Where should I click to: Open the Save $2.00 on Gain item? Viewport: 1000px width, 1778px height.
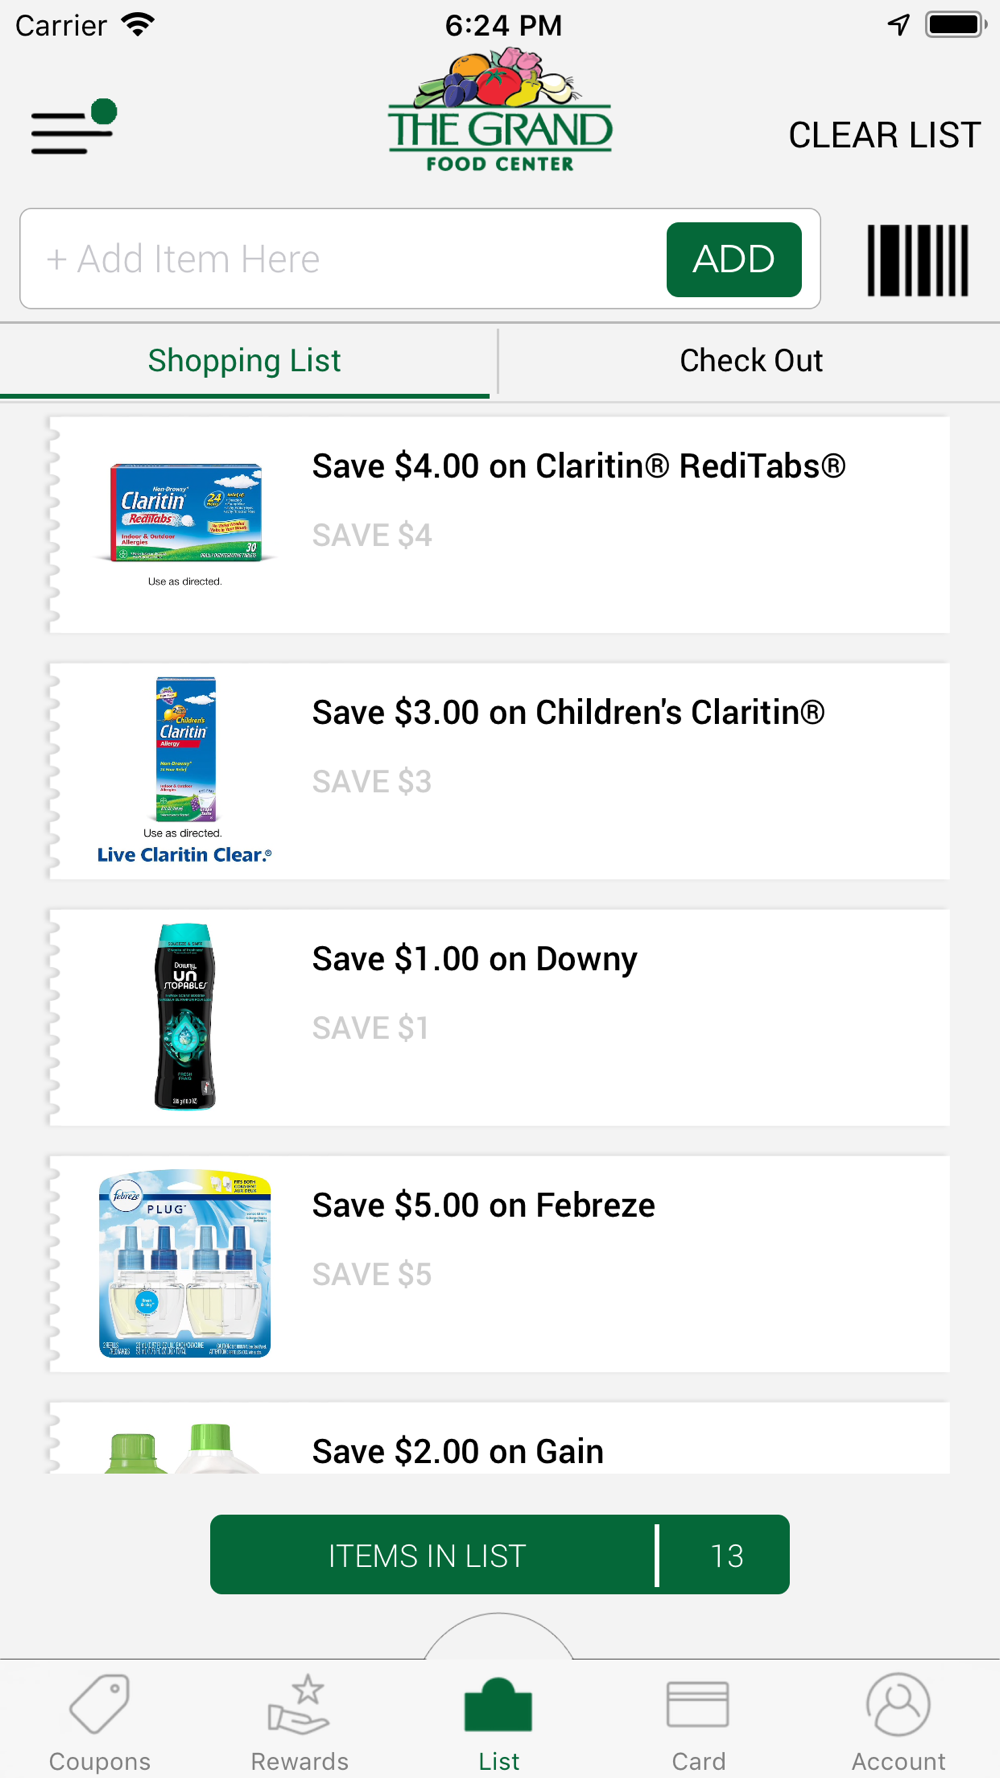500,1438
